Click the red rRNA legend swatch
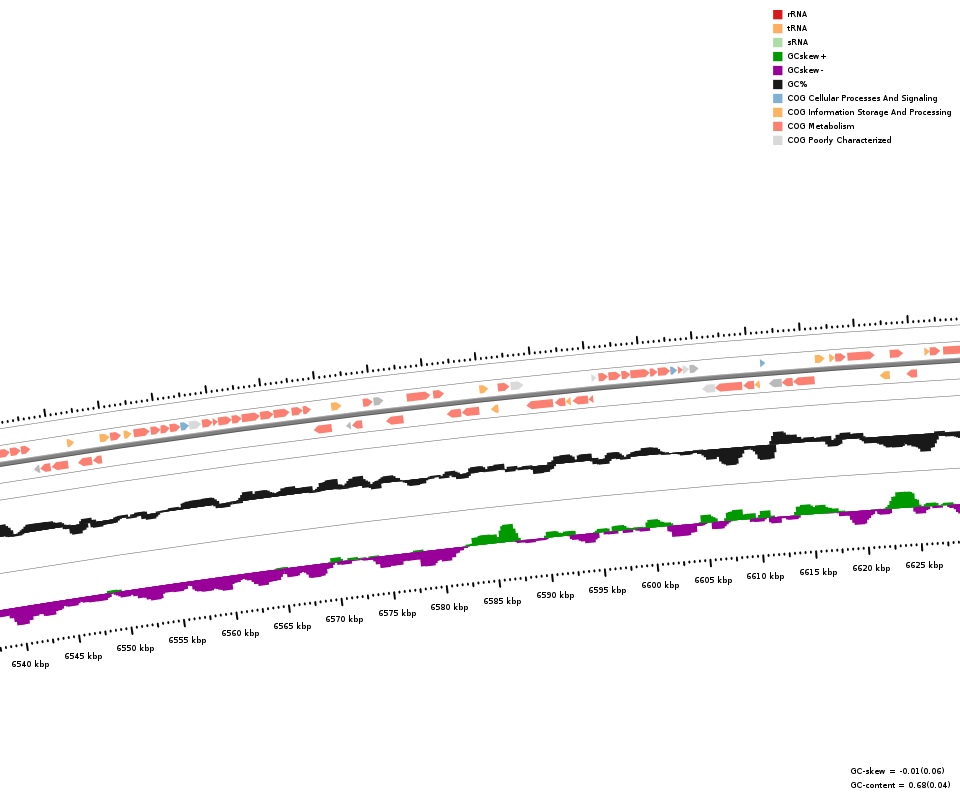The width and height of the screenshot is (960, 800). click(777, 14)
